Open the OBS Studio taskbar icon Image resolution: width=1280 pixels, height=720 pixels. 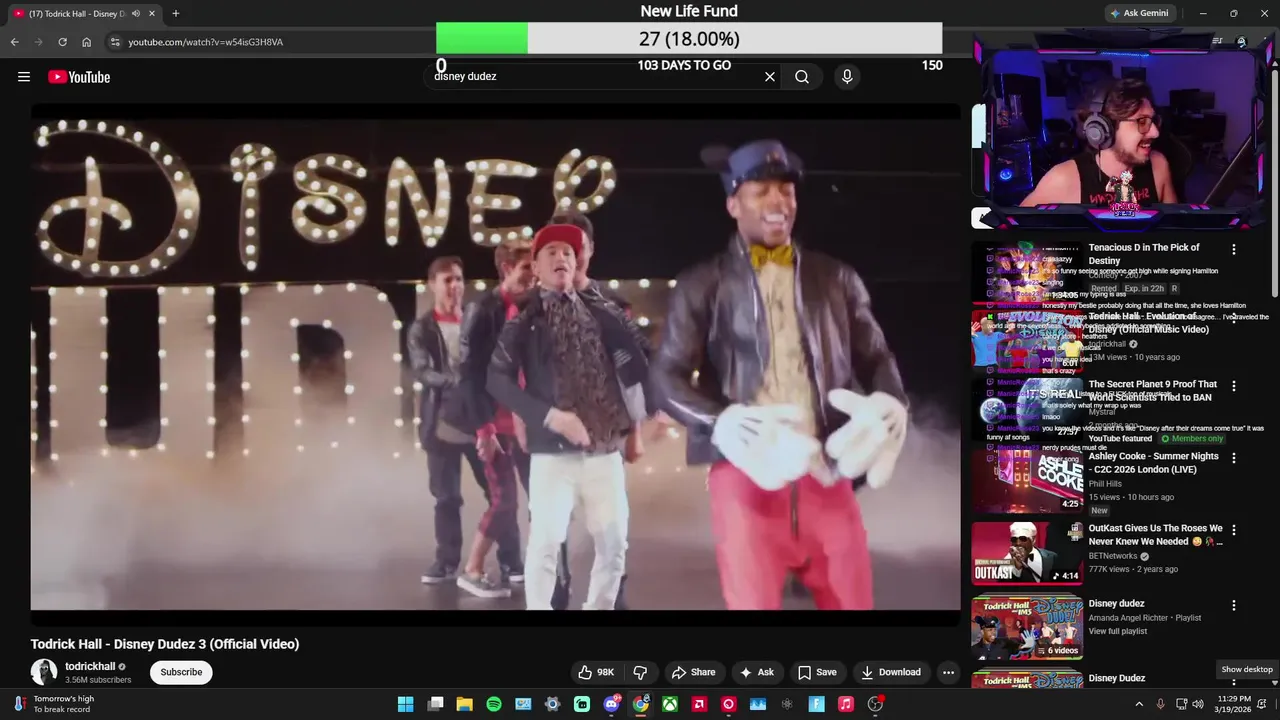click(875, 704)
